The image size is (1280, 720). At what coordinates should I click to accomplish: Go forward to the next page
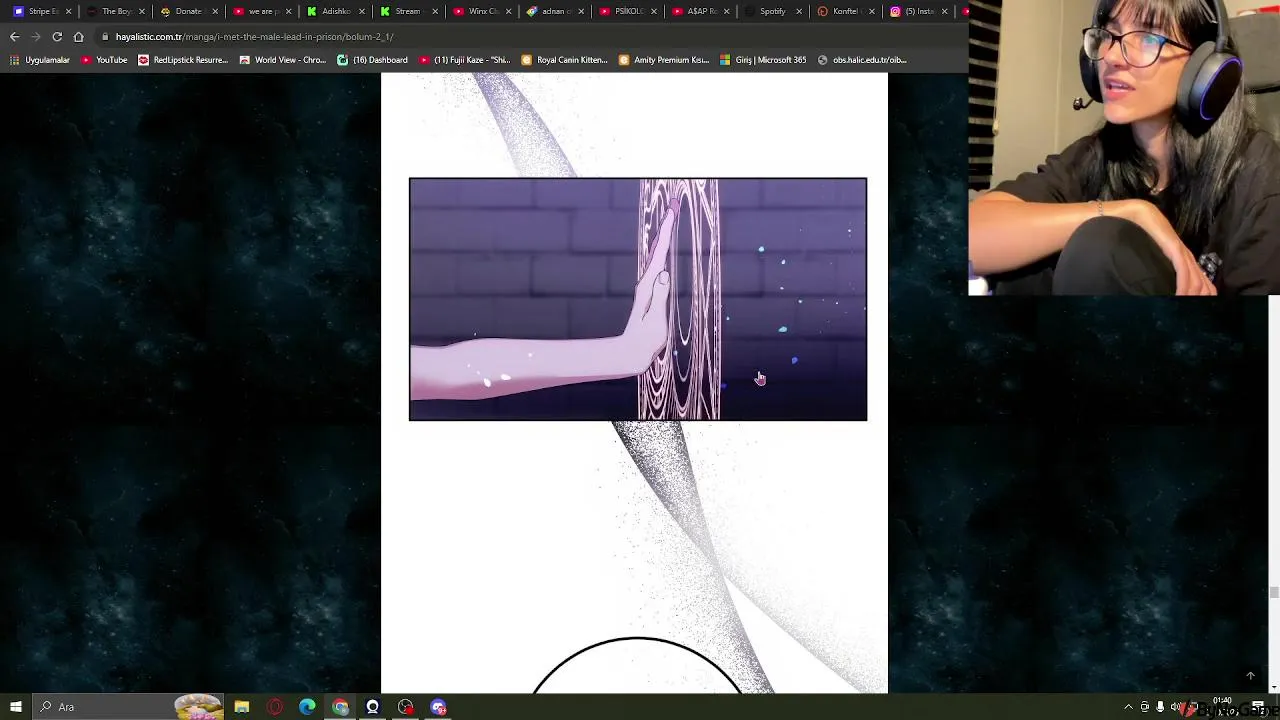pos(36,37)
